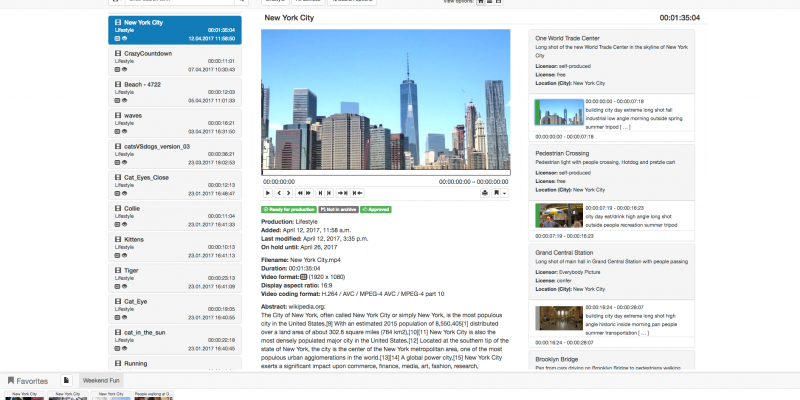800x400 pixels.
Task: Click the eye icon in the New York City row
Action: pyautogui.click(x=124, y=38)
